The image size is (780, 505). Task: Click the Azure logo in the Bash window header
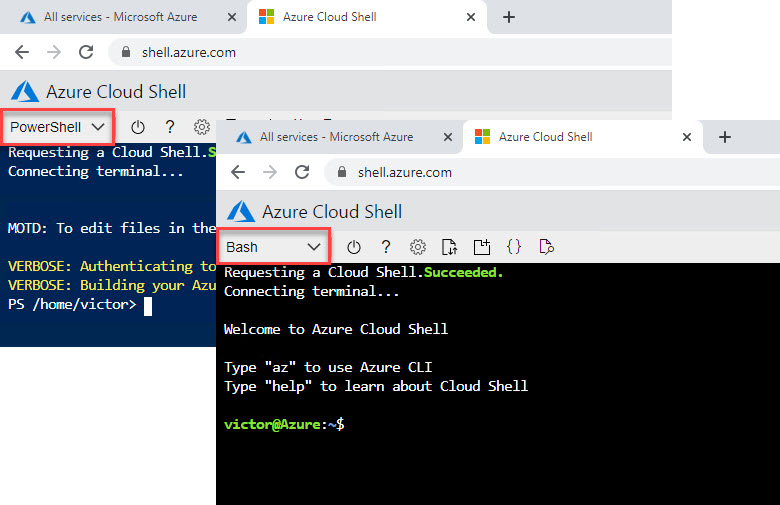[241, 212]
